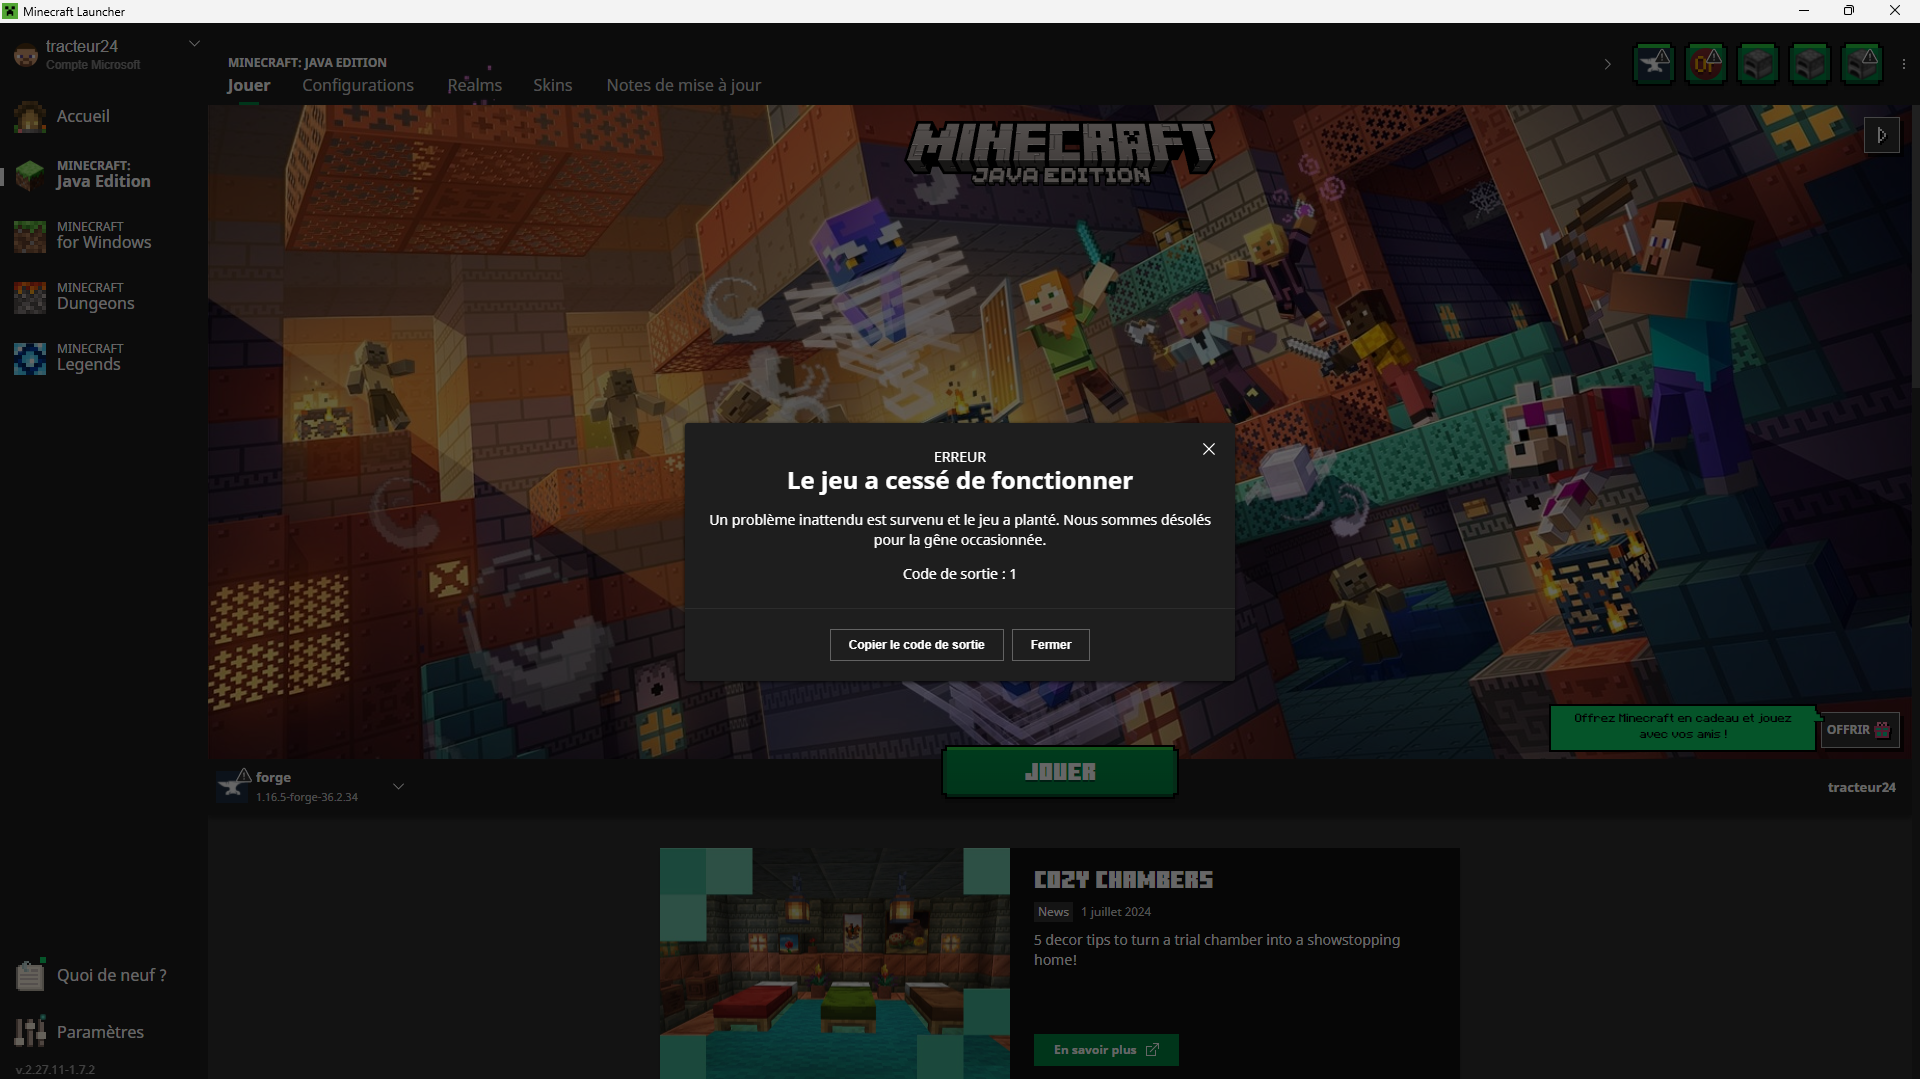Click the Minecraft Java Edition logo

click(1060, 153)
